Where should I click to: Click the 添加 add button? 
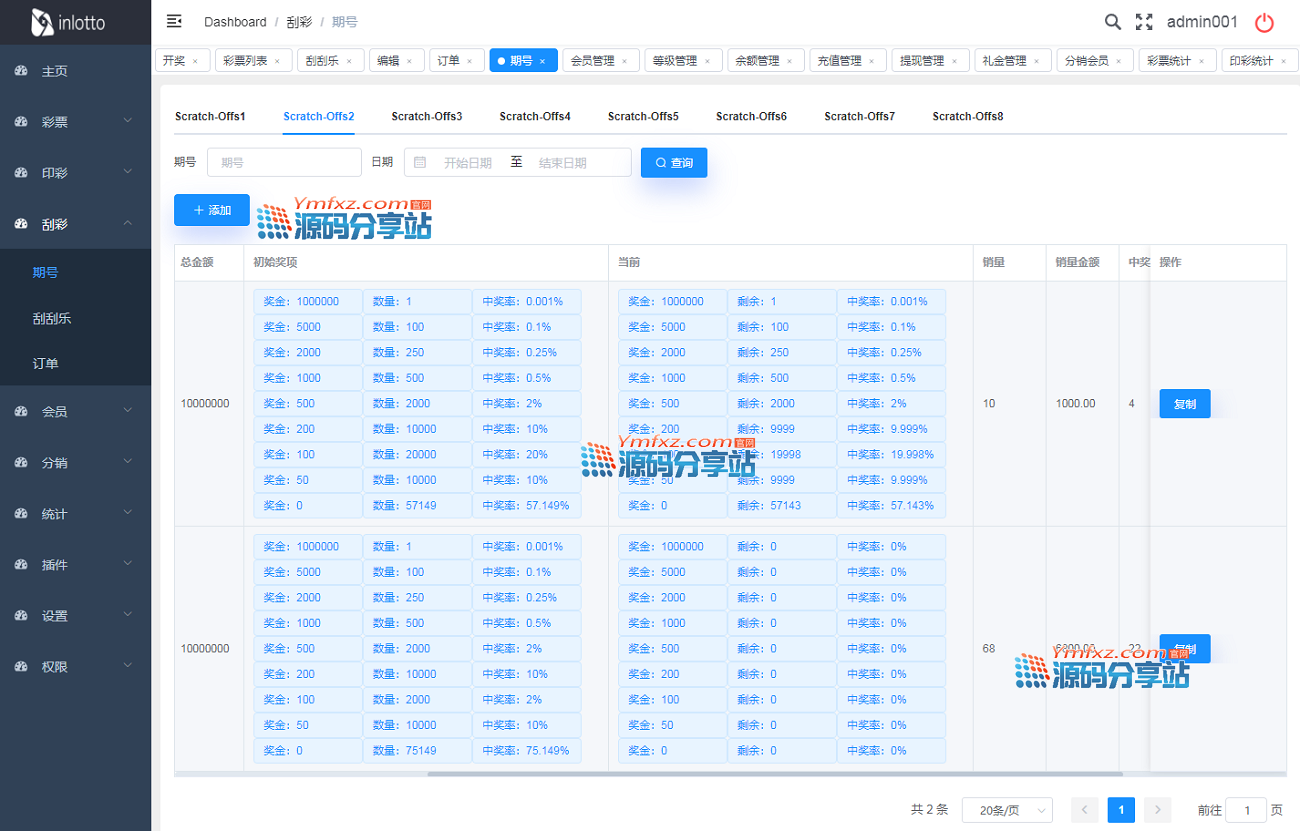coord(212,210)
